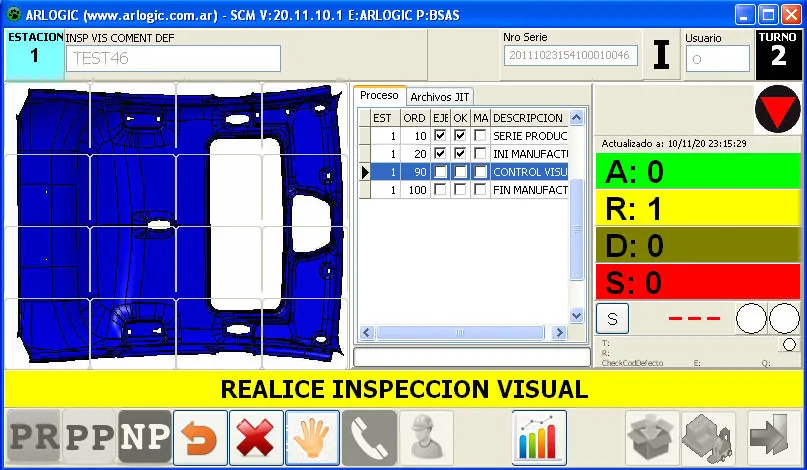Click the TURNO 2 shift indicator
807x470 pixels.
(x=778, y=55)
